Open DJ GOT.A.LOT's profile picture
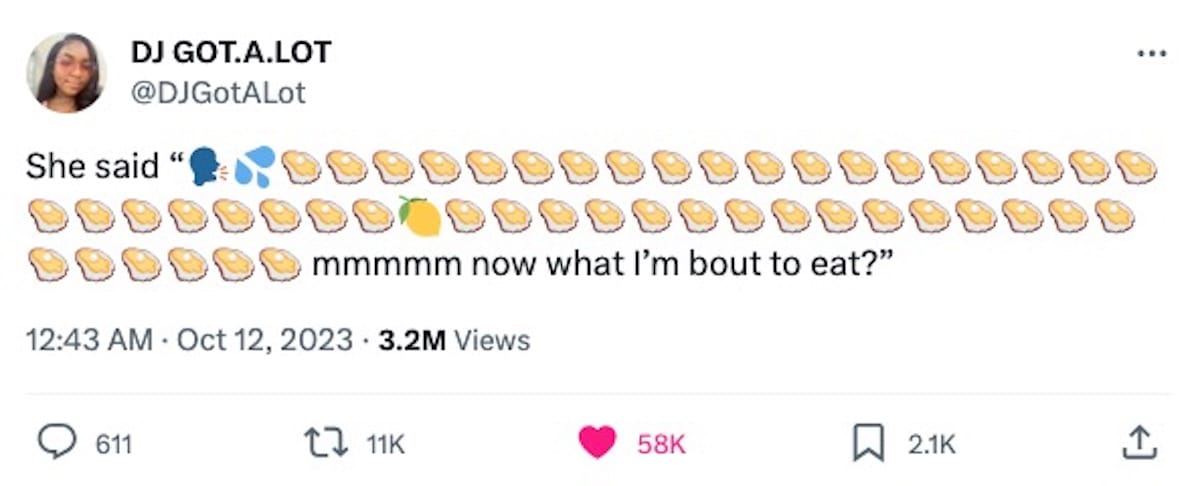Viewport: 1200px width, 486px height. (x=67, y=73)
